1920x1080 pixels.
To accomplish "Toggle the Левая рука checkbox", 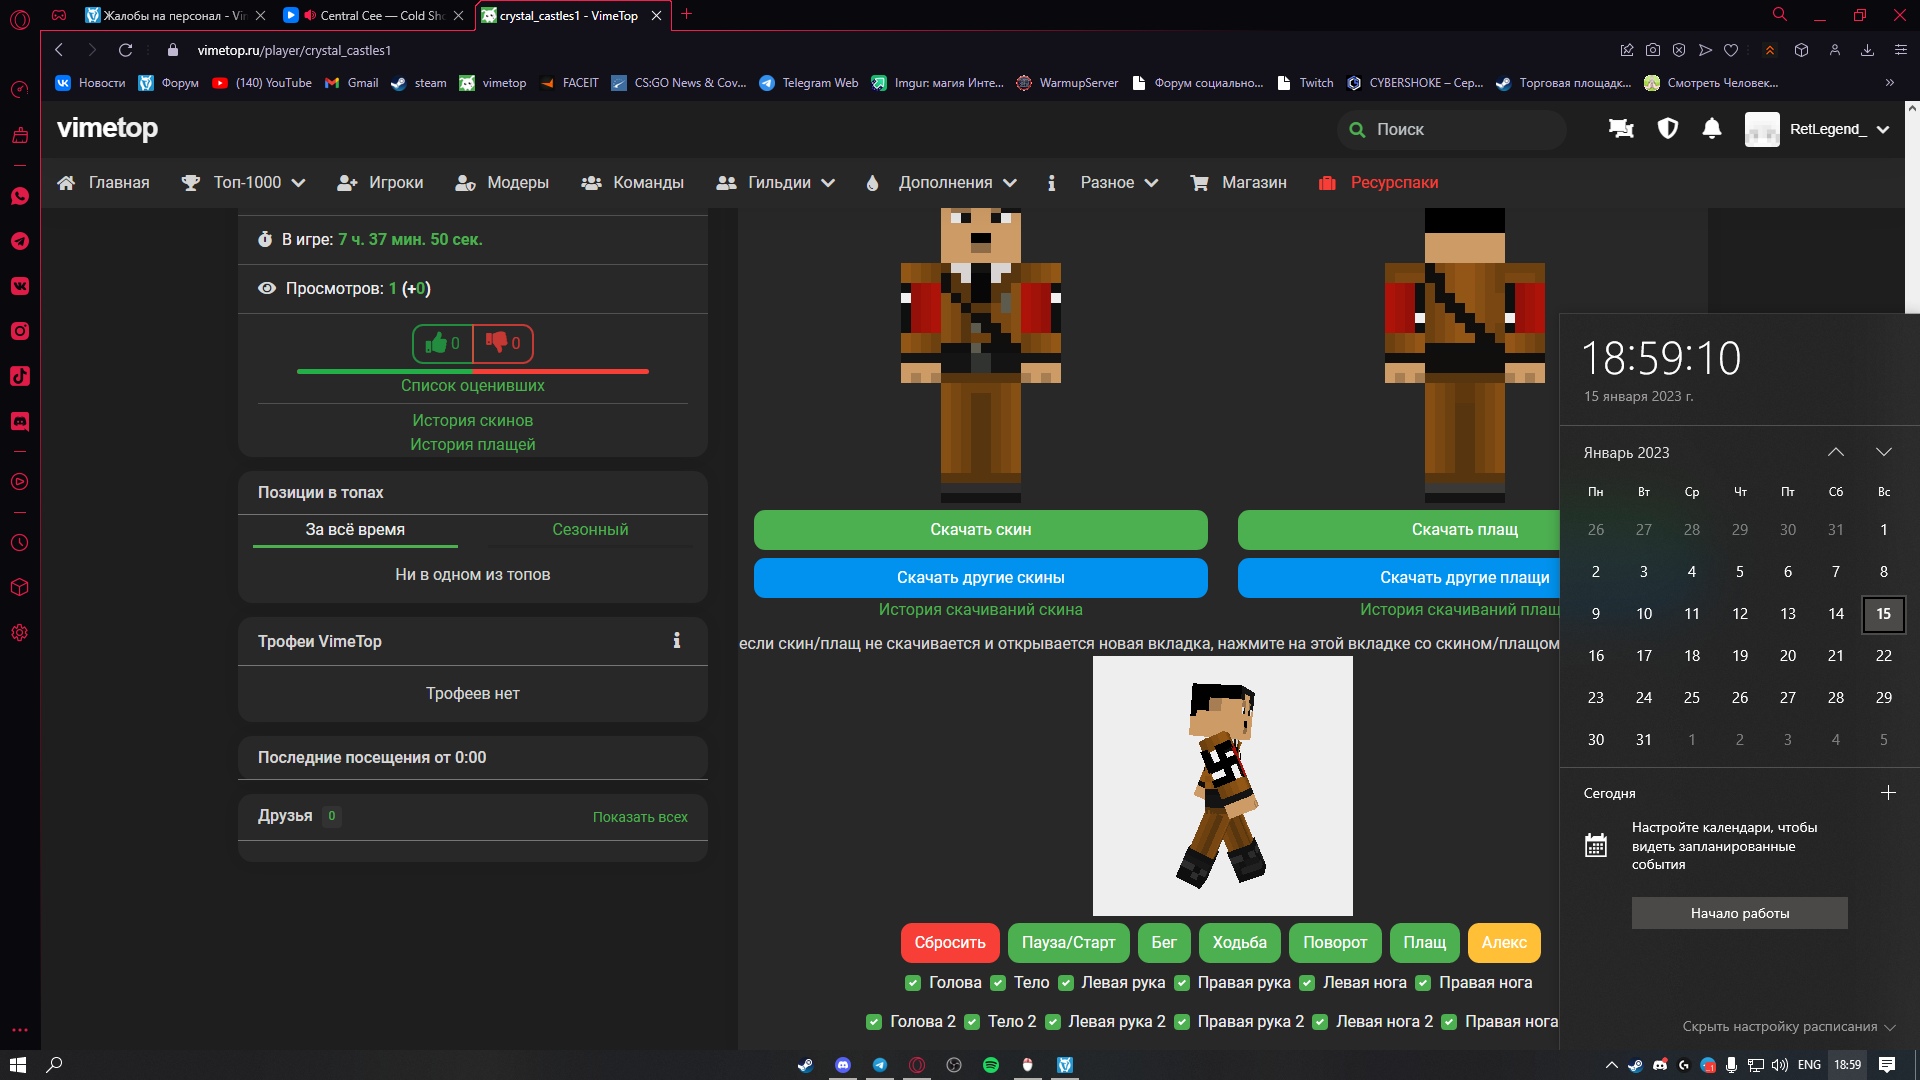I will (x=1066, y=983).
